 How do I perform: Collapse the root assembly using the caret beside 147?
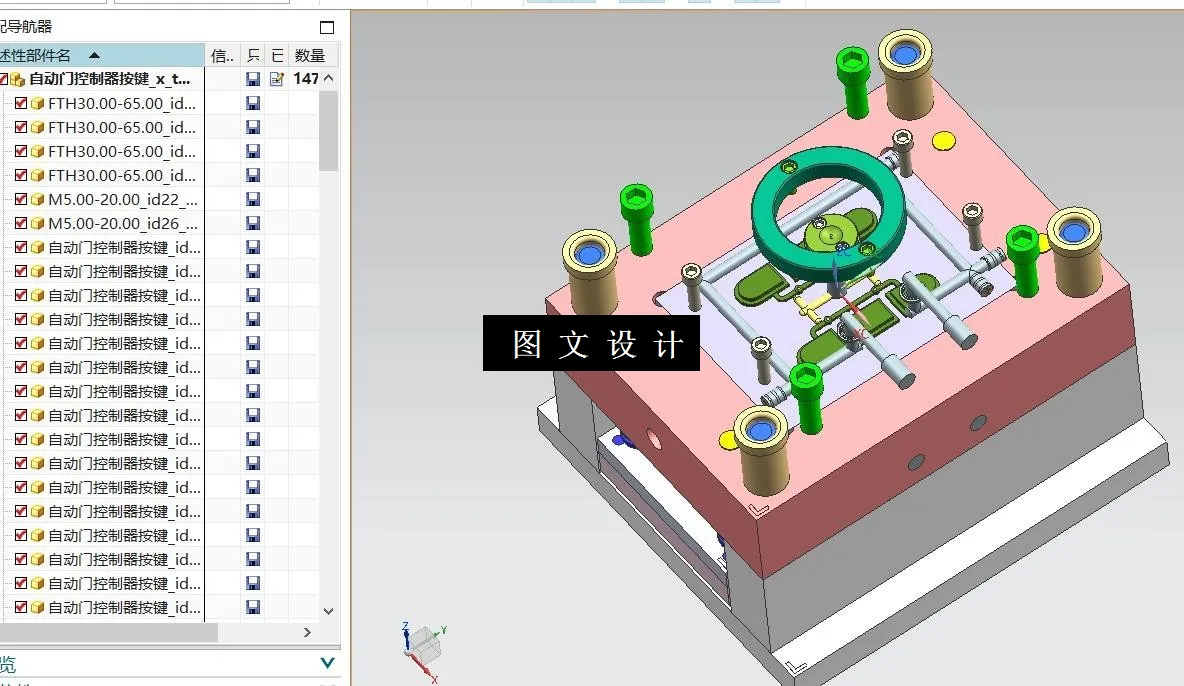click(x=329, y=77)
